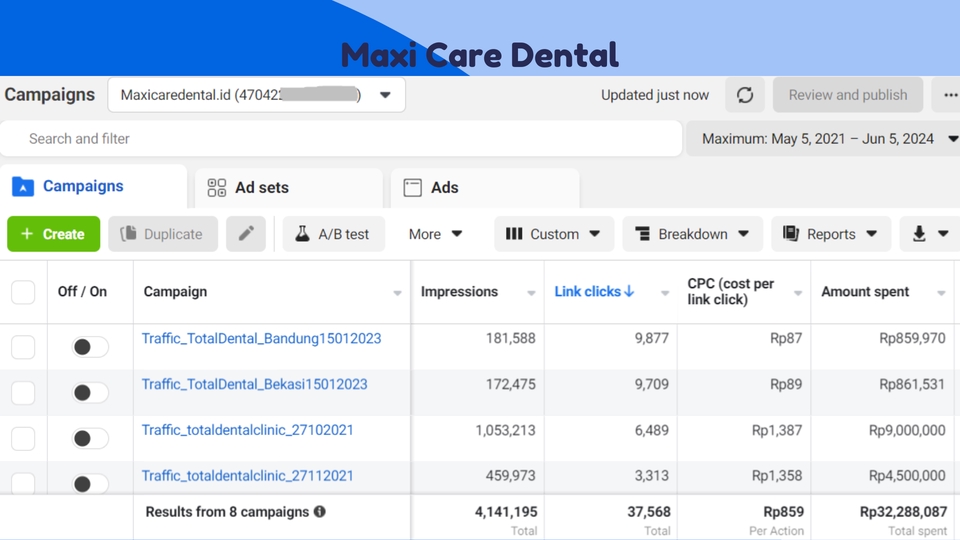Open the three-dots more options menu

click(x=950, y=95)
